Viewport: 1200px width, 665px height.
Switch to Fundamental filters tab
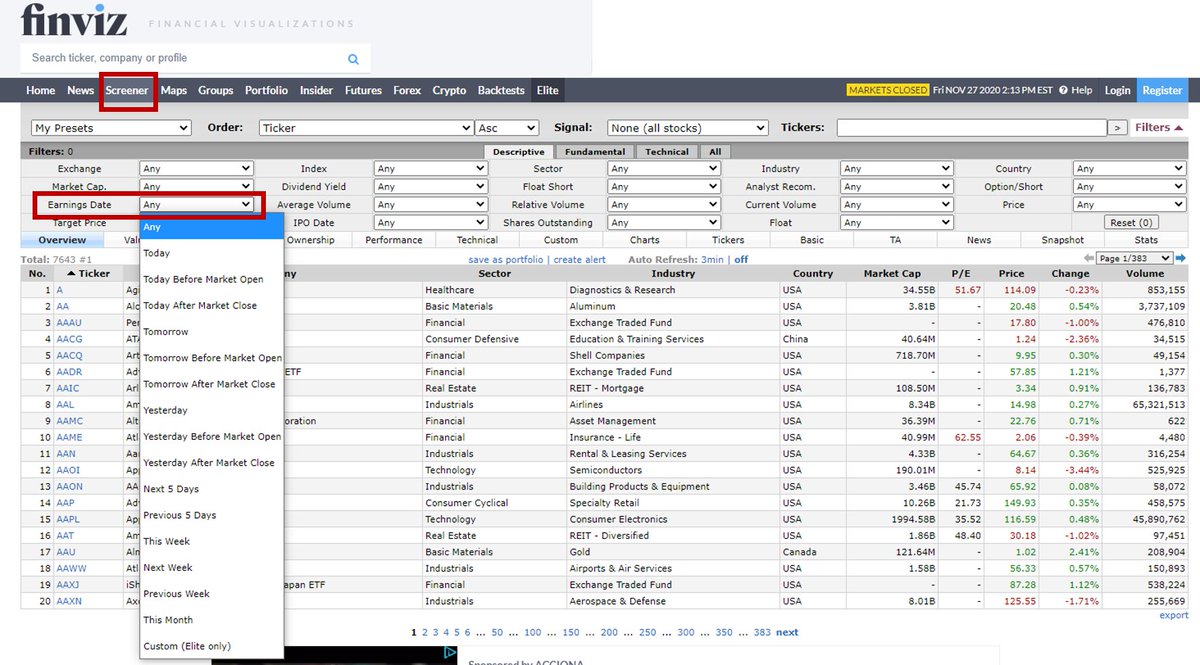pos(594,152)
